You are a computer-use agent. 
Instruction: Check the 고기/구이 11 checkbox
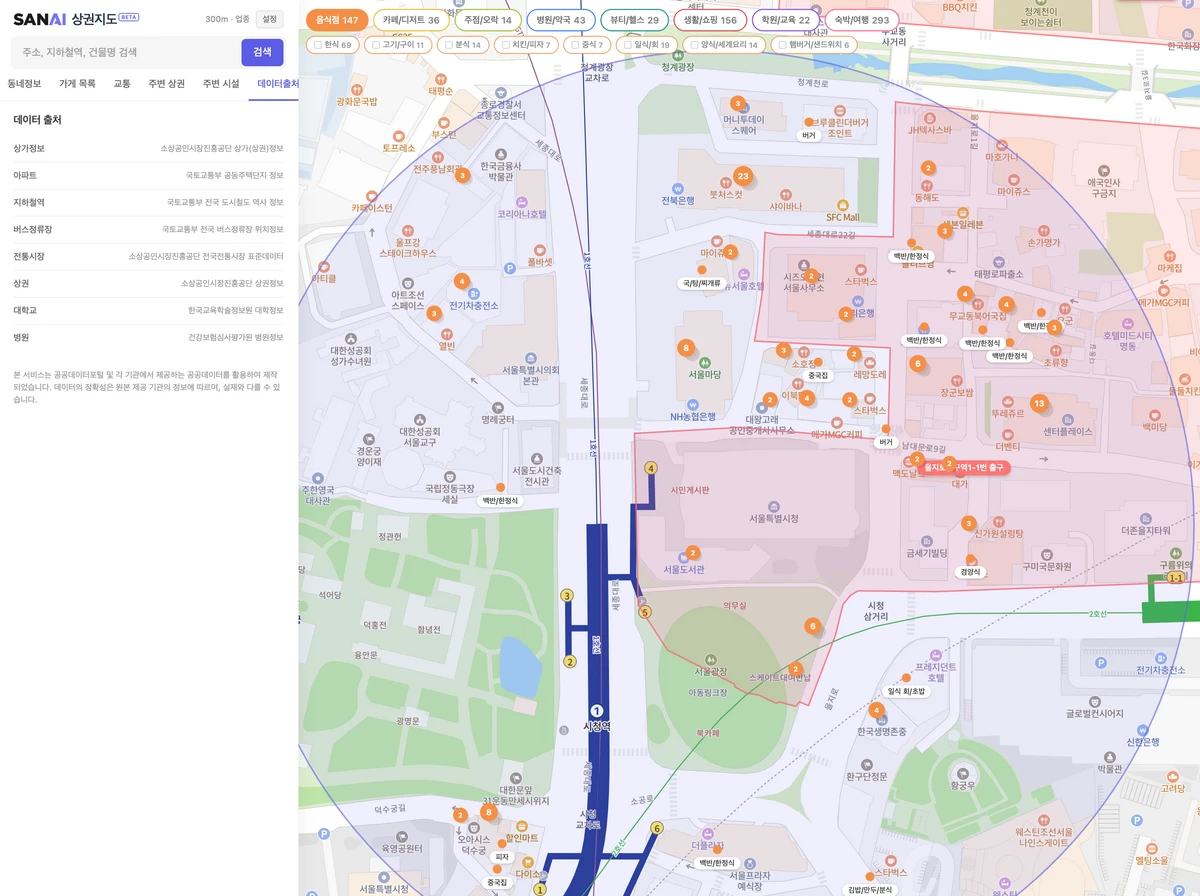coord(375,45)
